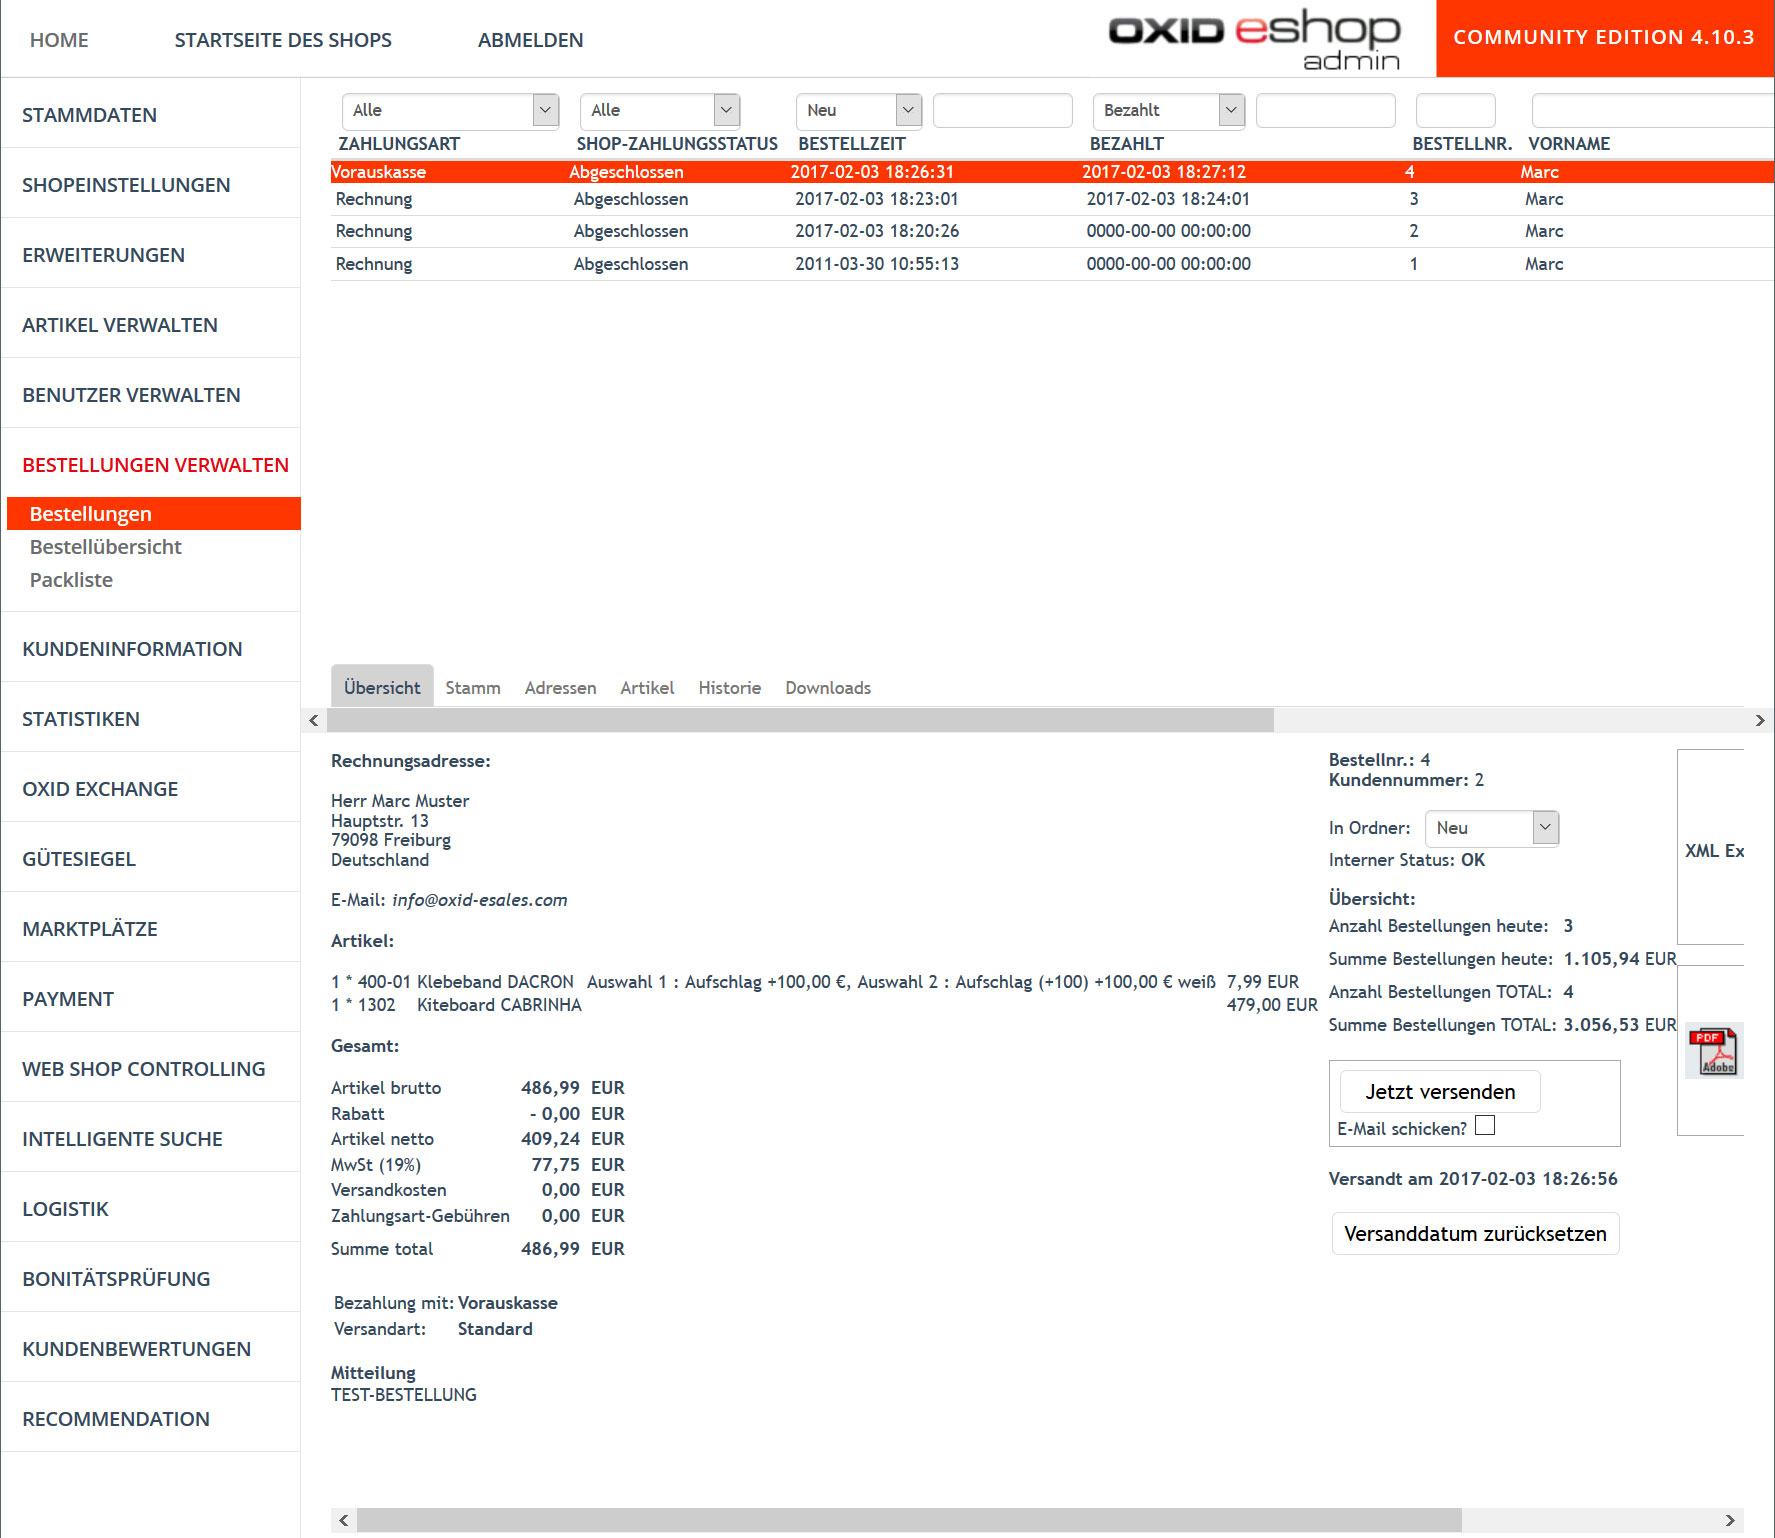
Task: Switch to the Artikel tab
Action: coord(647,688)
